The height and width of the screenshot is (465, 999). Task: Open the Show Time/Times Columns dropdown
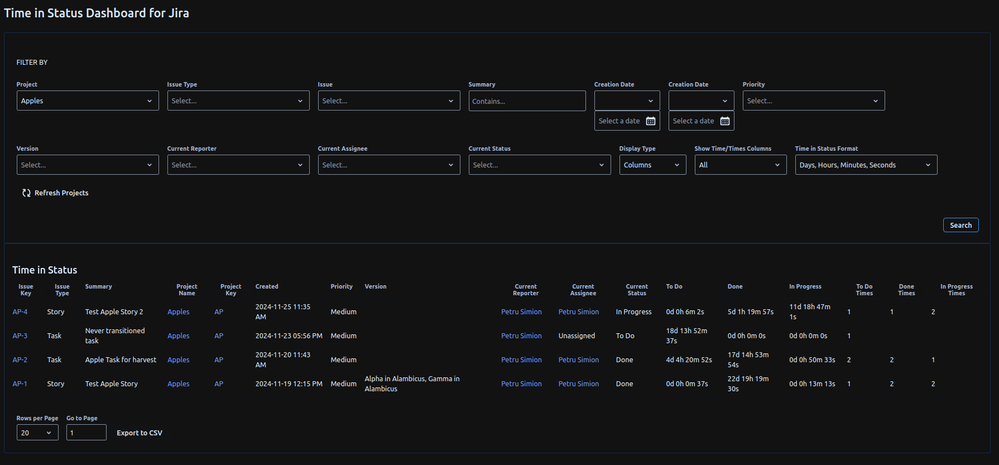point(740,165)
